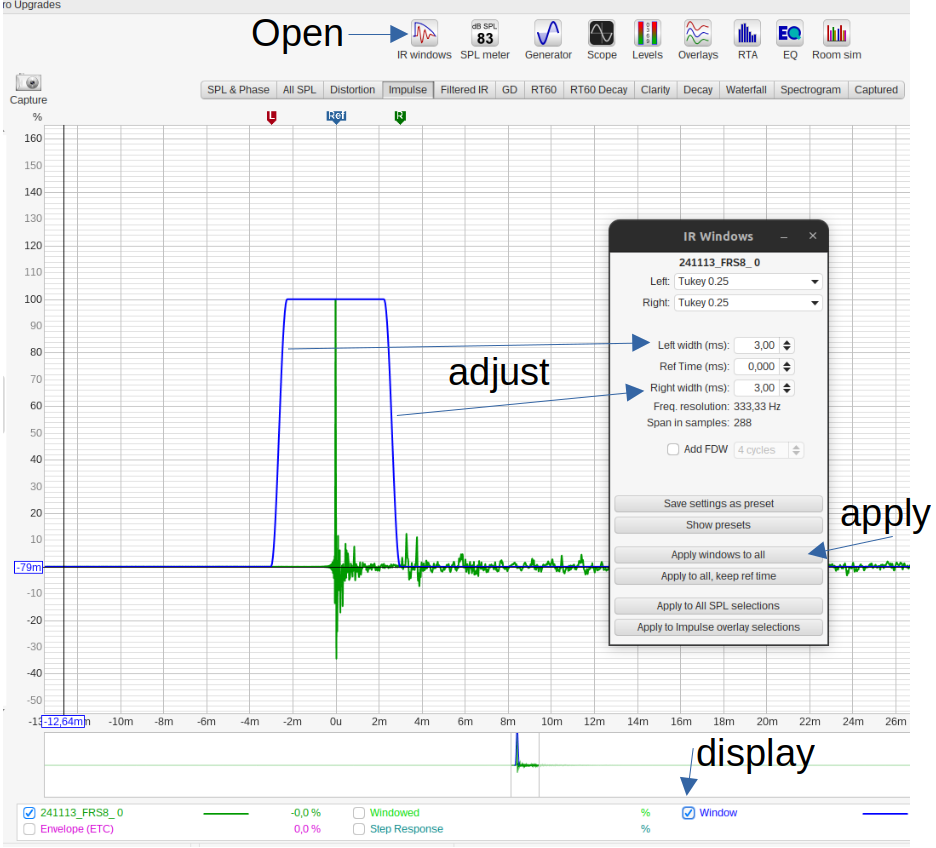Open the Filtered IR tab
This screenshot has height=848, width=936.
point(464,90)
